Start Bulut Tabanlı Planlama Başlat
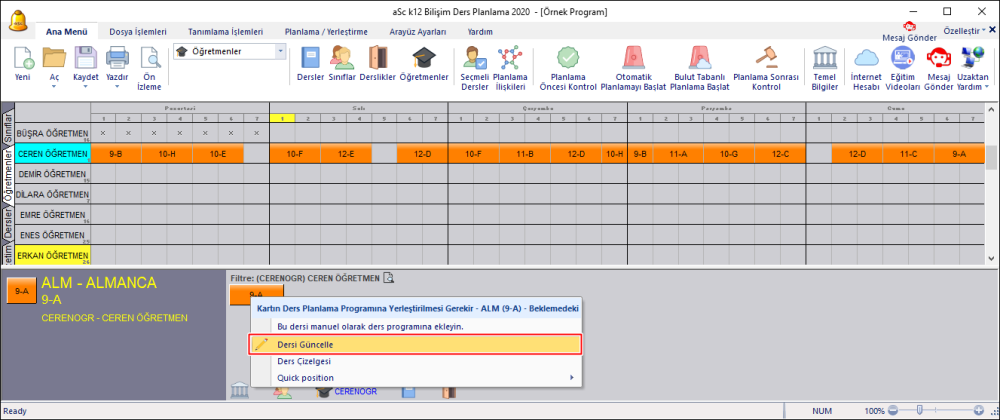The height and width of the screenshot is (420, 1000). pyautogui.click(x=700, y=58)
